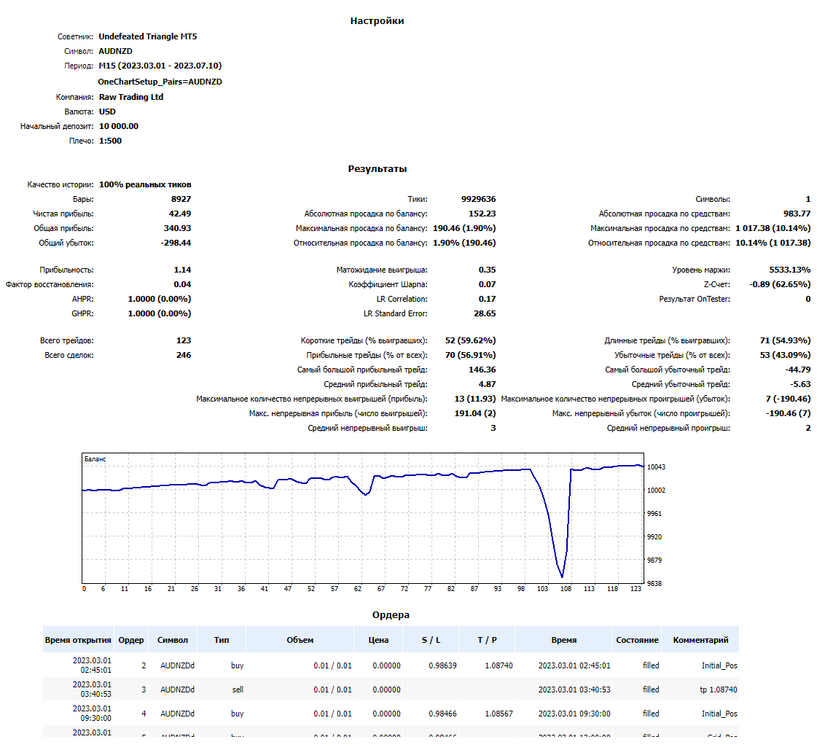Select the profit factor value 1.14
This screenshot has width=817, height=750.
tap(182, 270)
